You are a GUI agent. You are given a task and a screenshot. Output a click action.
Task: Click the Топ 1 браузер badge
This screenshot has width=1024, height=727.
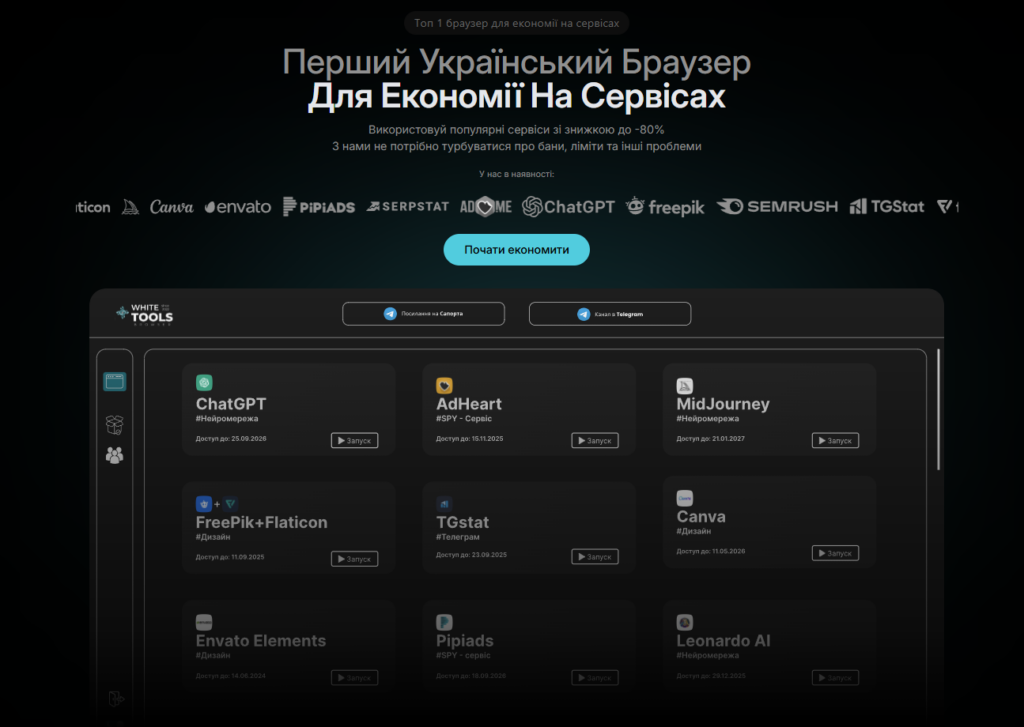coord(516,23)
